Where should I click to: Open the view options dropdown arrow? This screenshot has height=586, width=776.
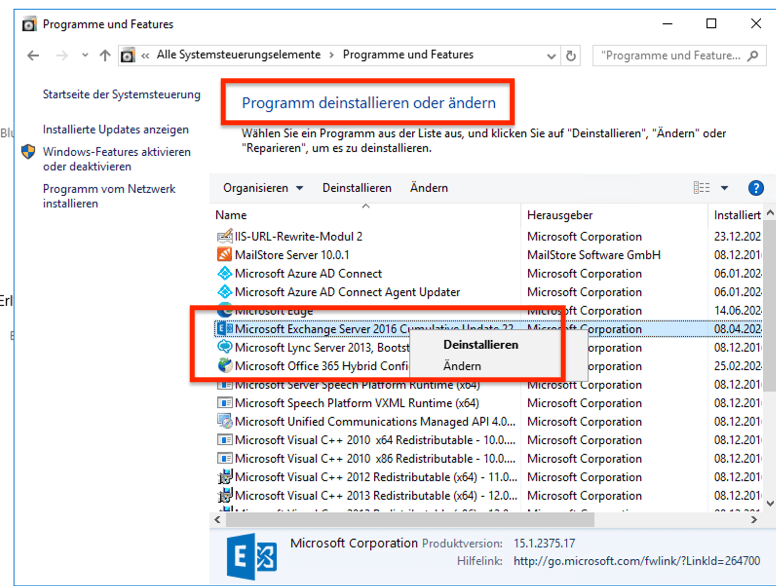[x=725, y=188]
